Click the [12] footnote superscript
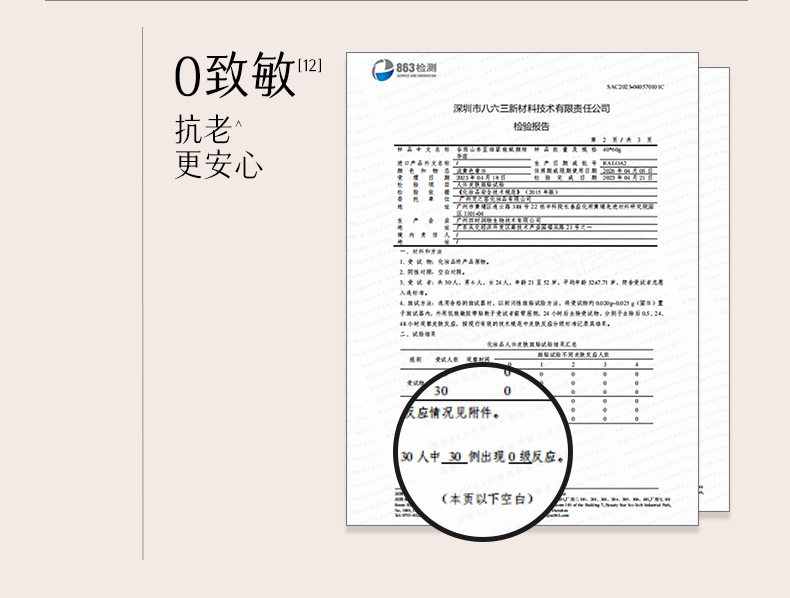Image resolution: width=790 pixels, height=598 pixels. point(310,65)
